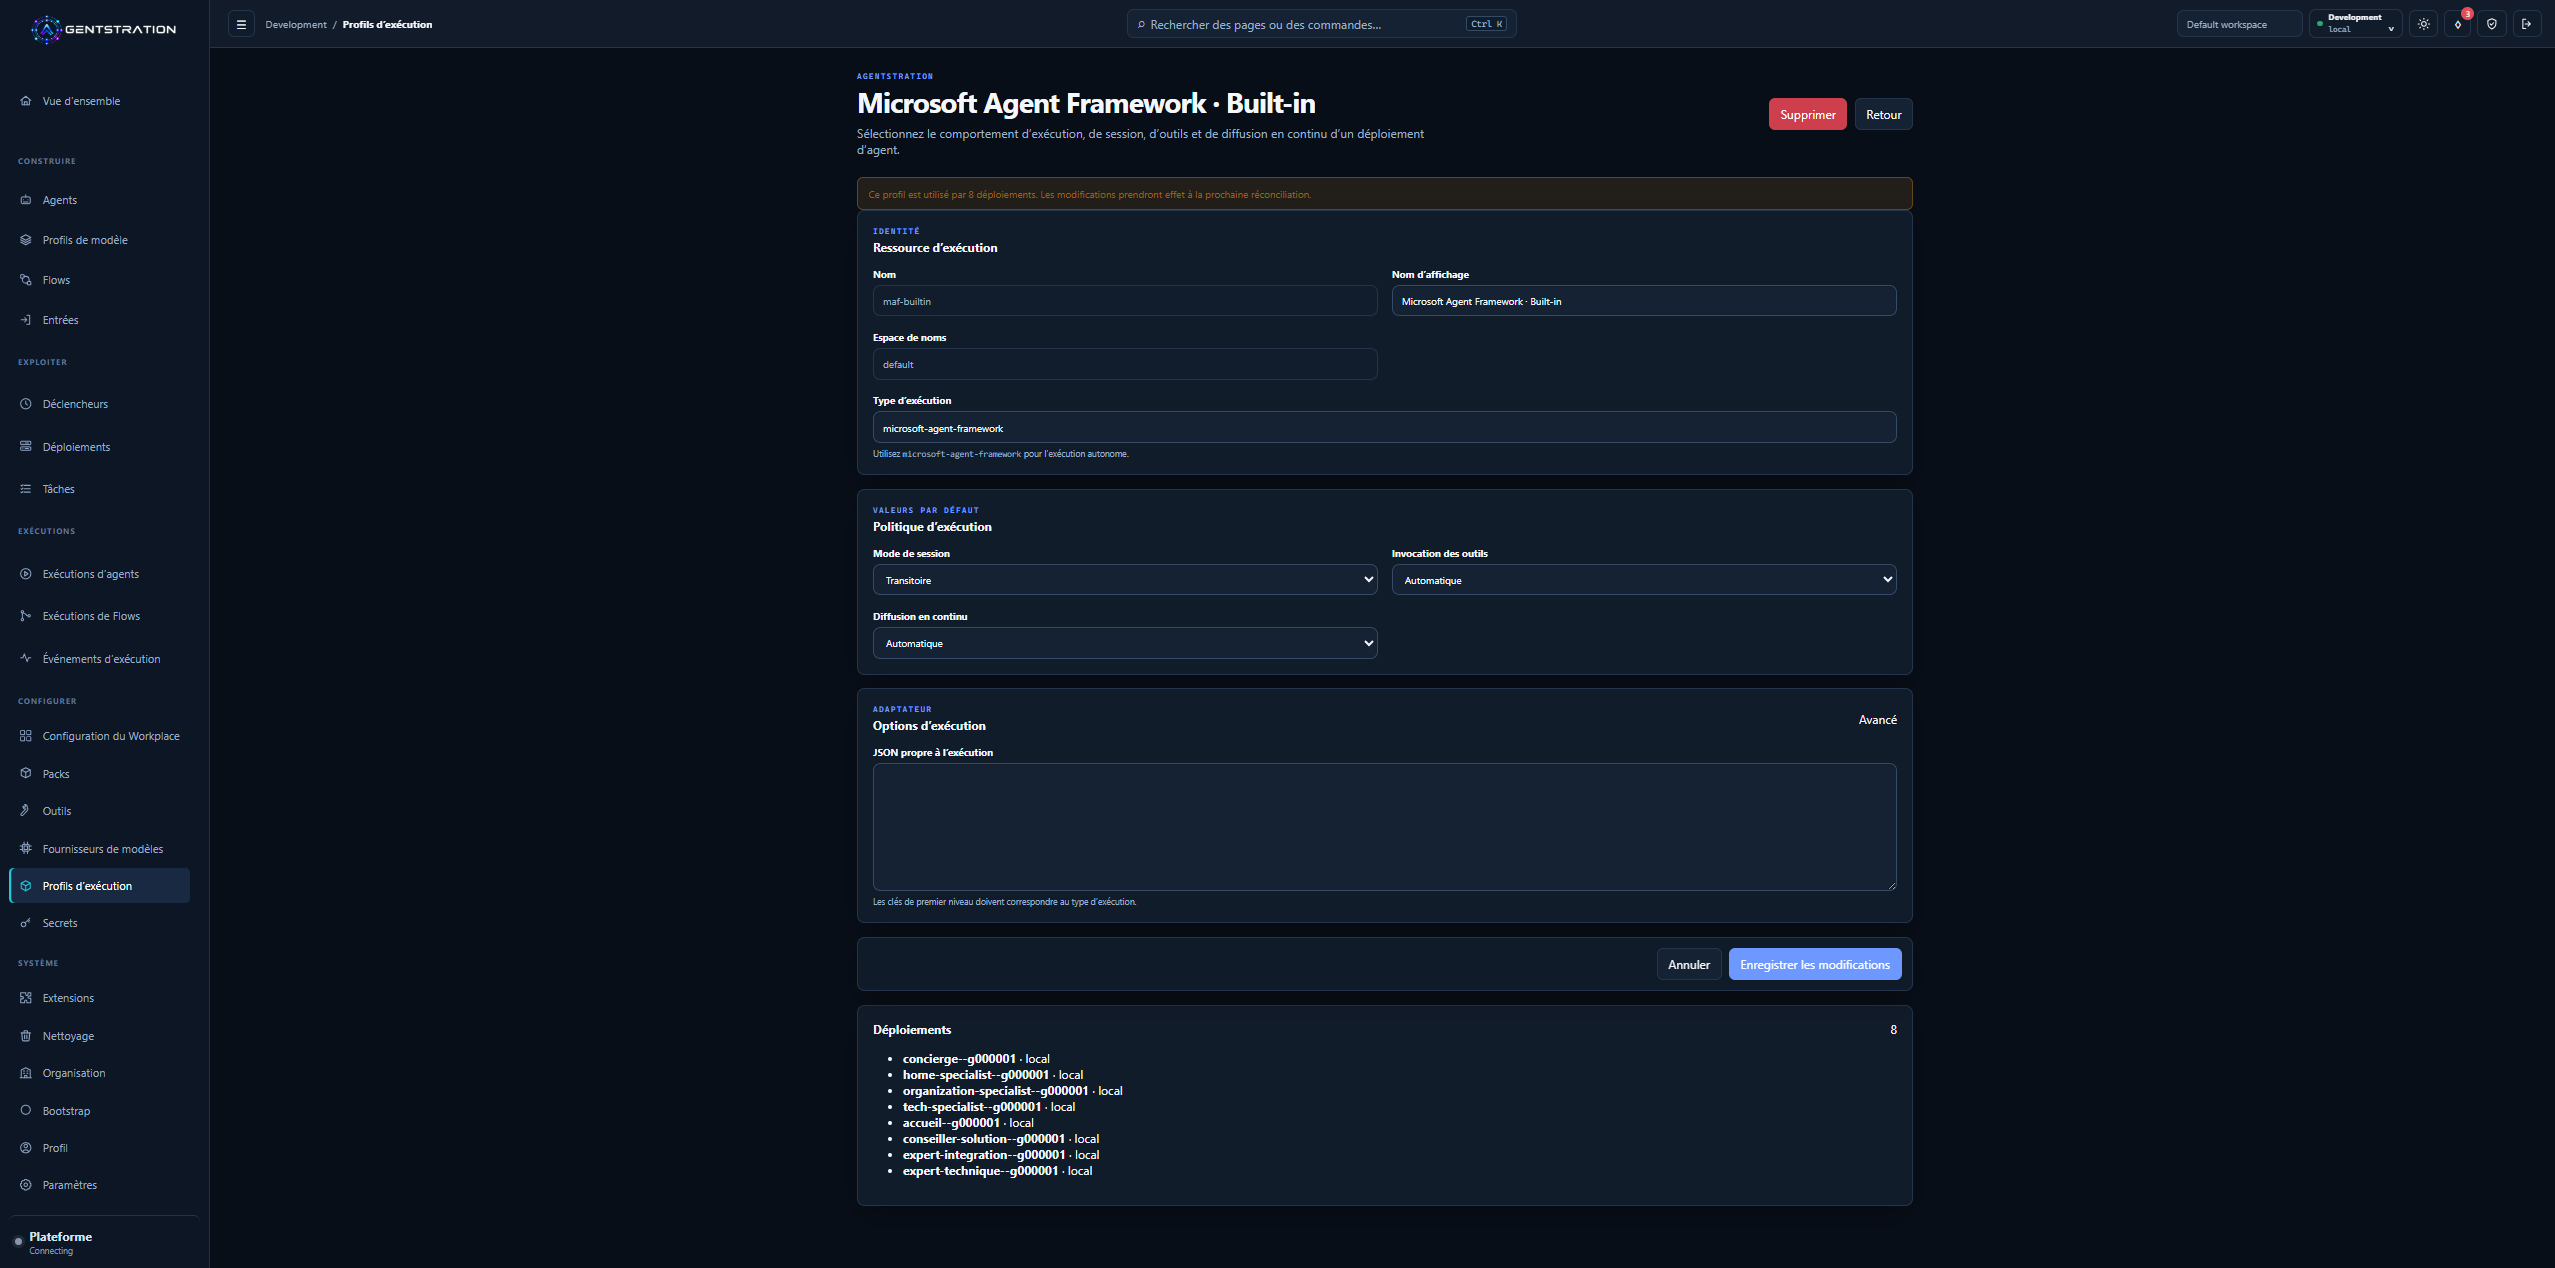Screen dimensions: 2555x1268
Task: Expand the Avancé options section
Action: 1877,720
